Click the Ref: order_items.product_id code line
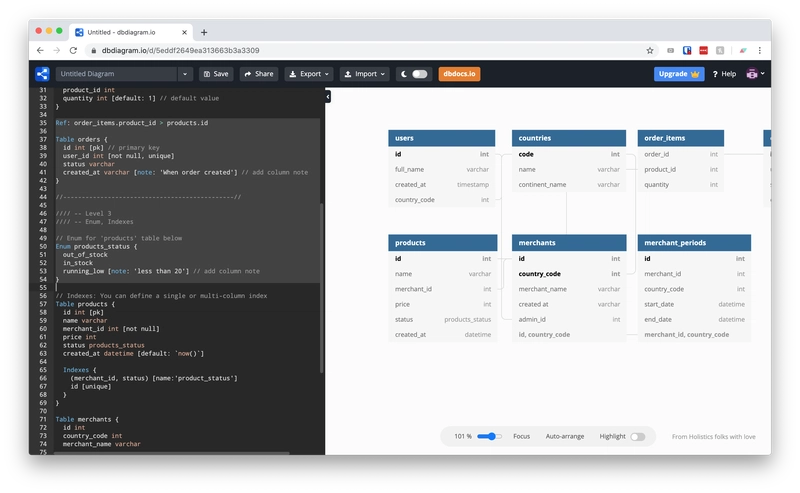This screenshot has width=800, height=493. click(x=132, y=123)
